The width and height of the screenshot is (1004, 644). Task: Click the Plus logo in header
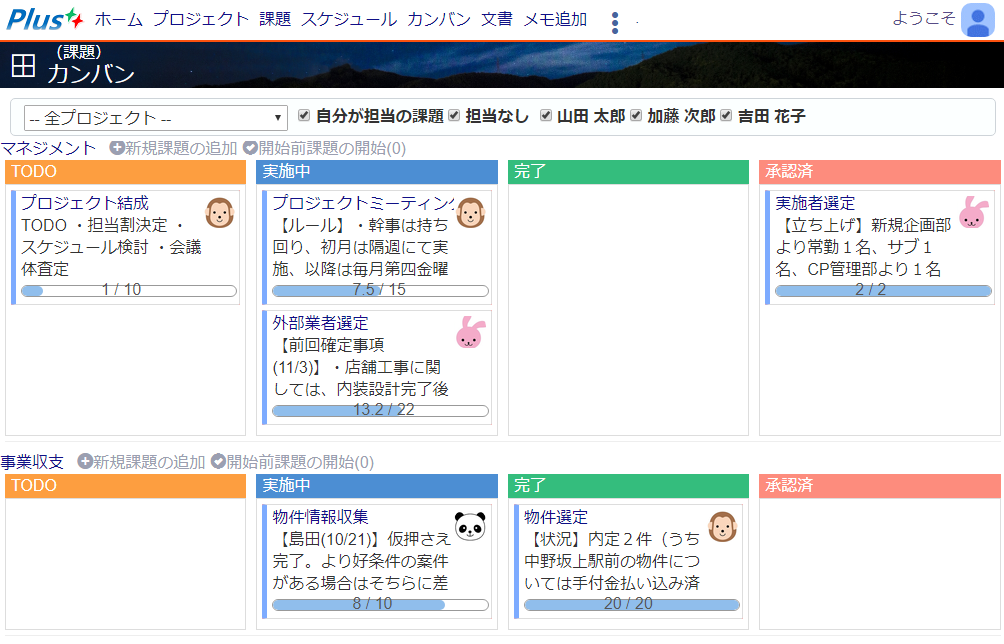[x=45, y=19]
